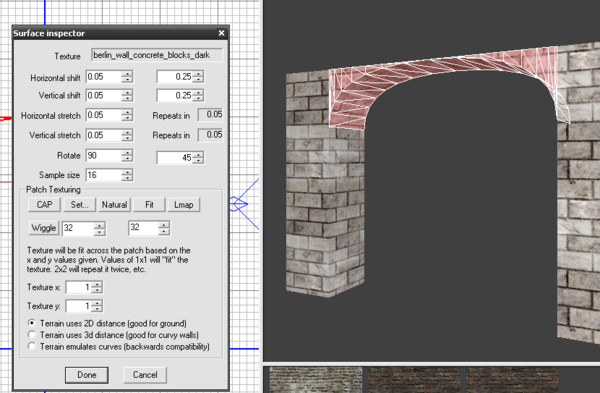This screenshot has height=393, width=600.
Task: Select Terrain emulates curves option
Action: pos(32,346)
